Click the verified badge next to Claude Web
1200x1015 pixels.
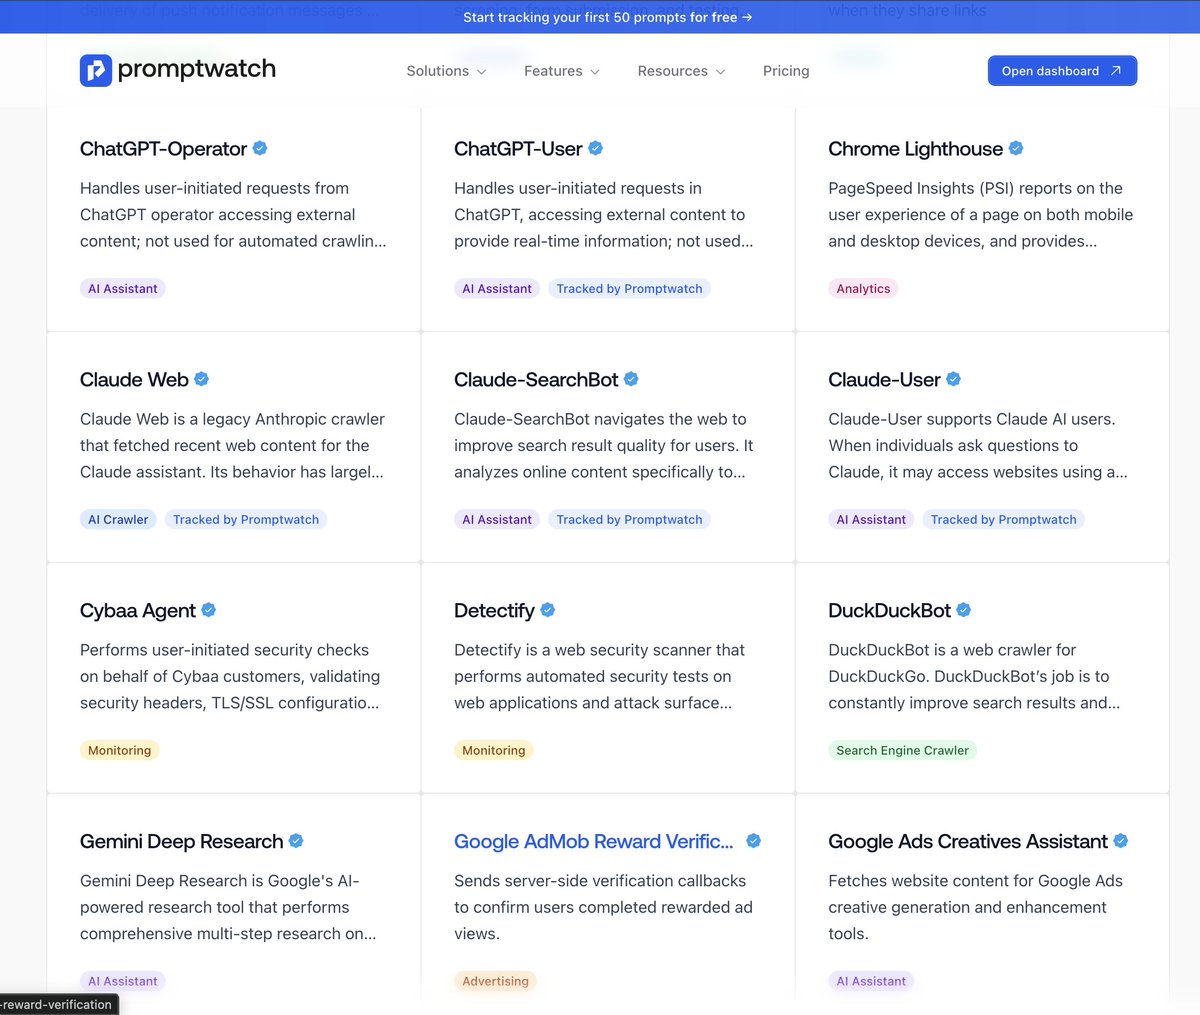coord(201,379)
